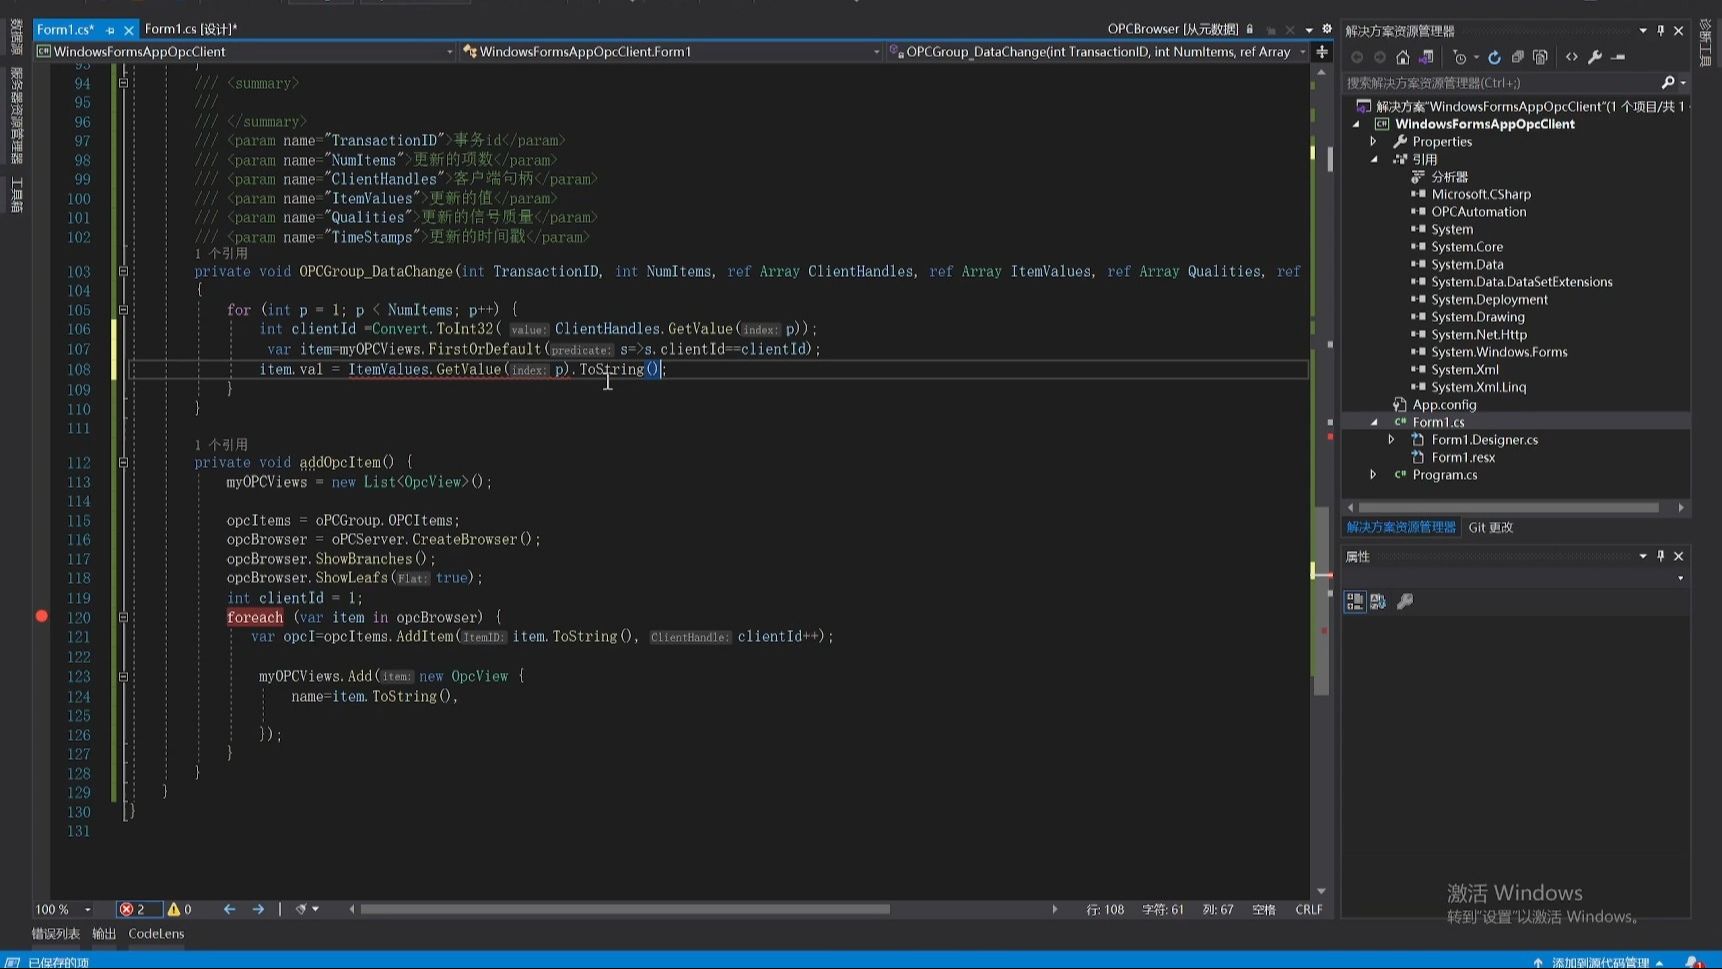Switch to Form1.cs [设计] tab
Viewport: 1722px width, 969px height.
(191, 29)
